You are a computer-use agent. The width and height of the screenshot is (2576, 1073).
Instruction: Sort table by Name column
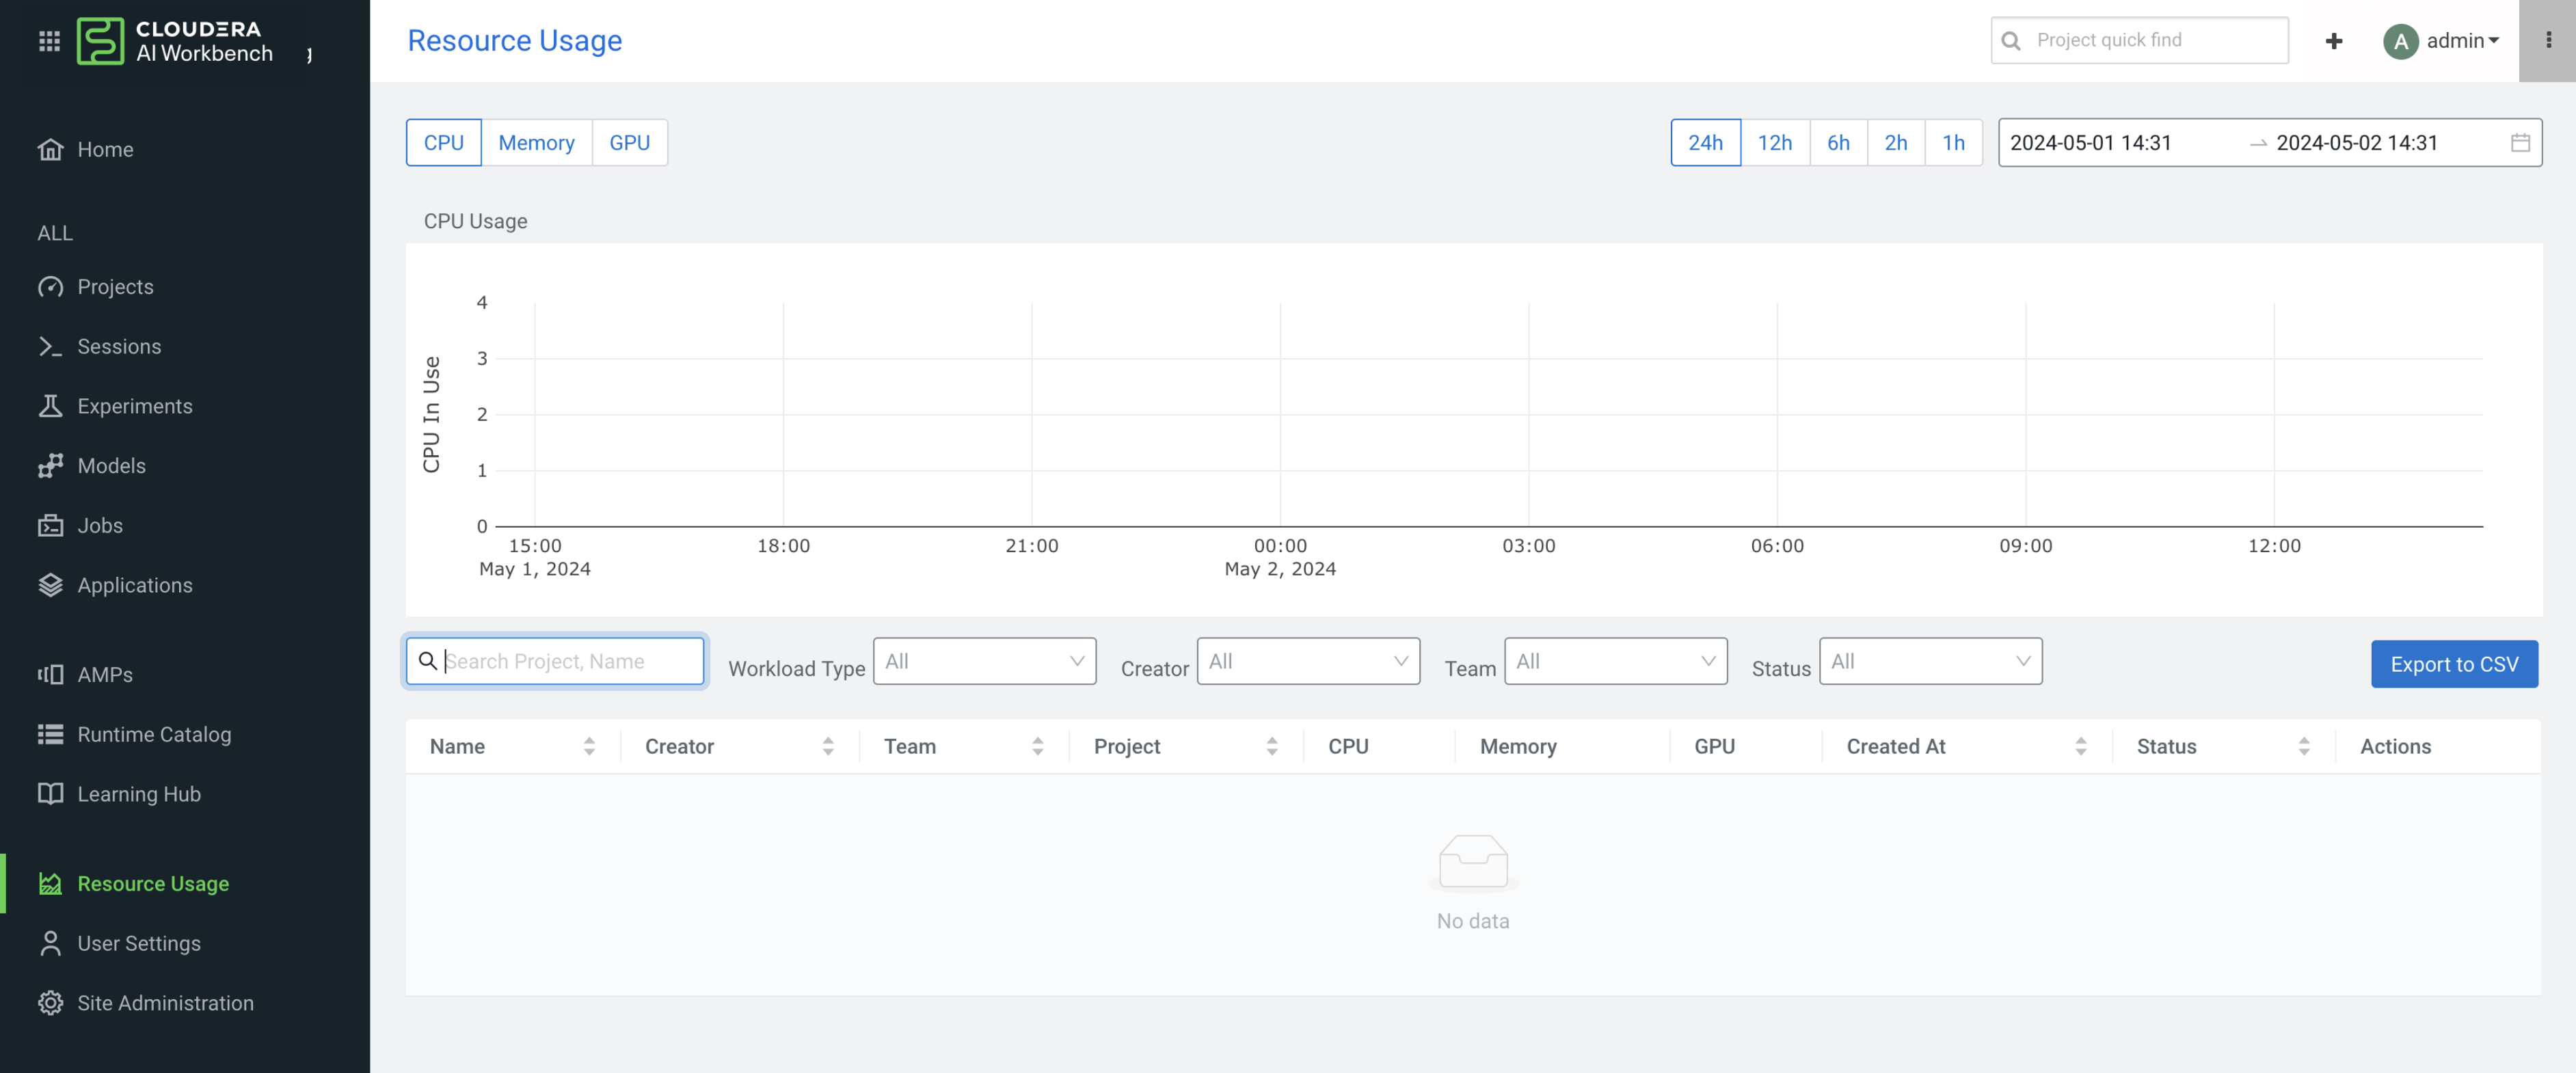click(589, 746)
